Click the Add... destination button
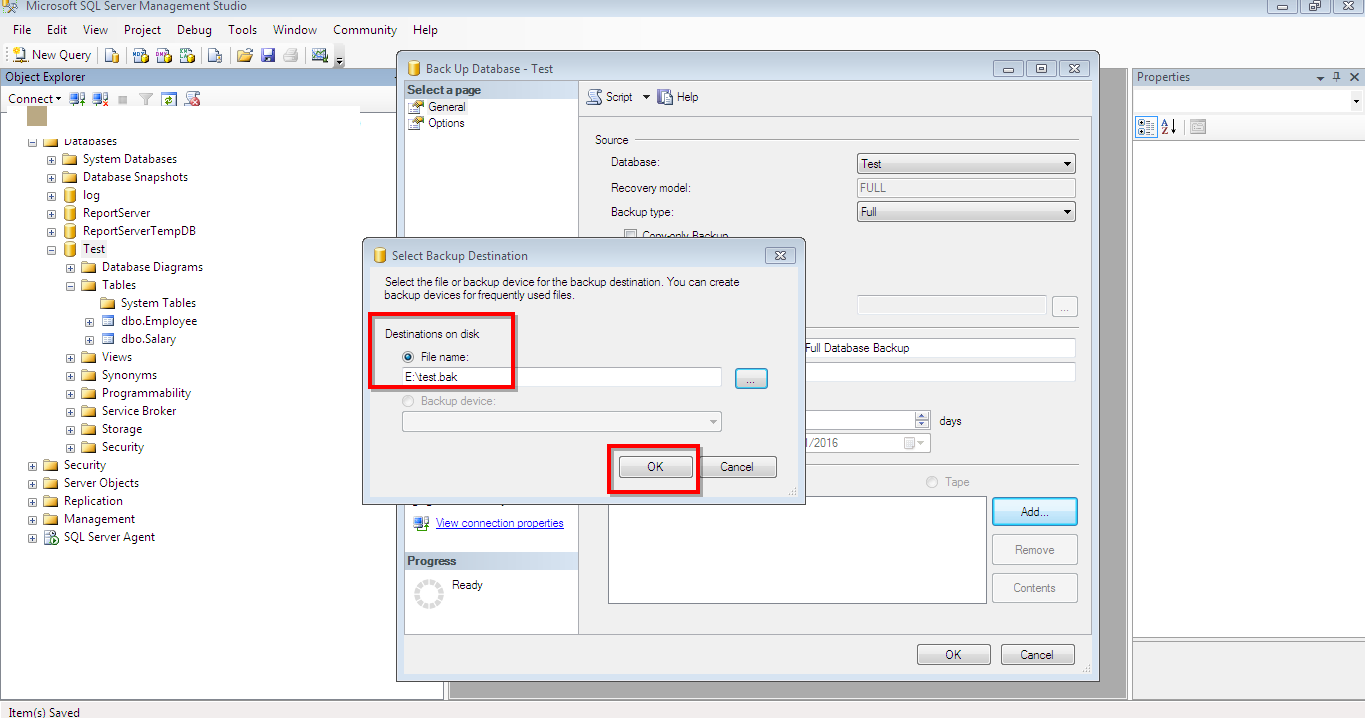Image resolution: width=1365 pixels, height=718 pixels. click(1035, 511)
